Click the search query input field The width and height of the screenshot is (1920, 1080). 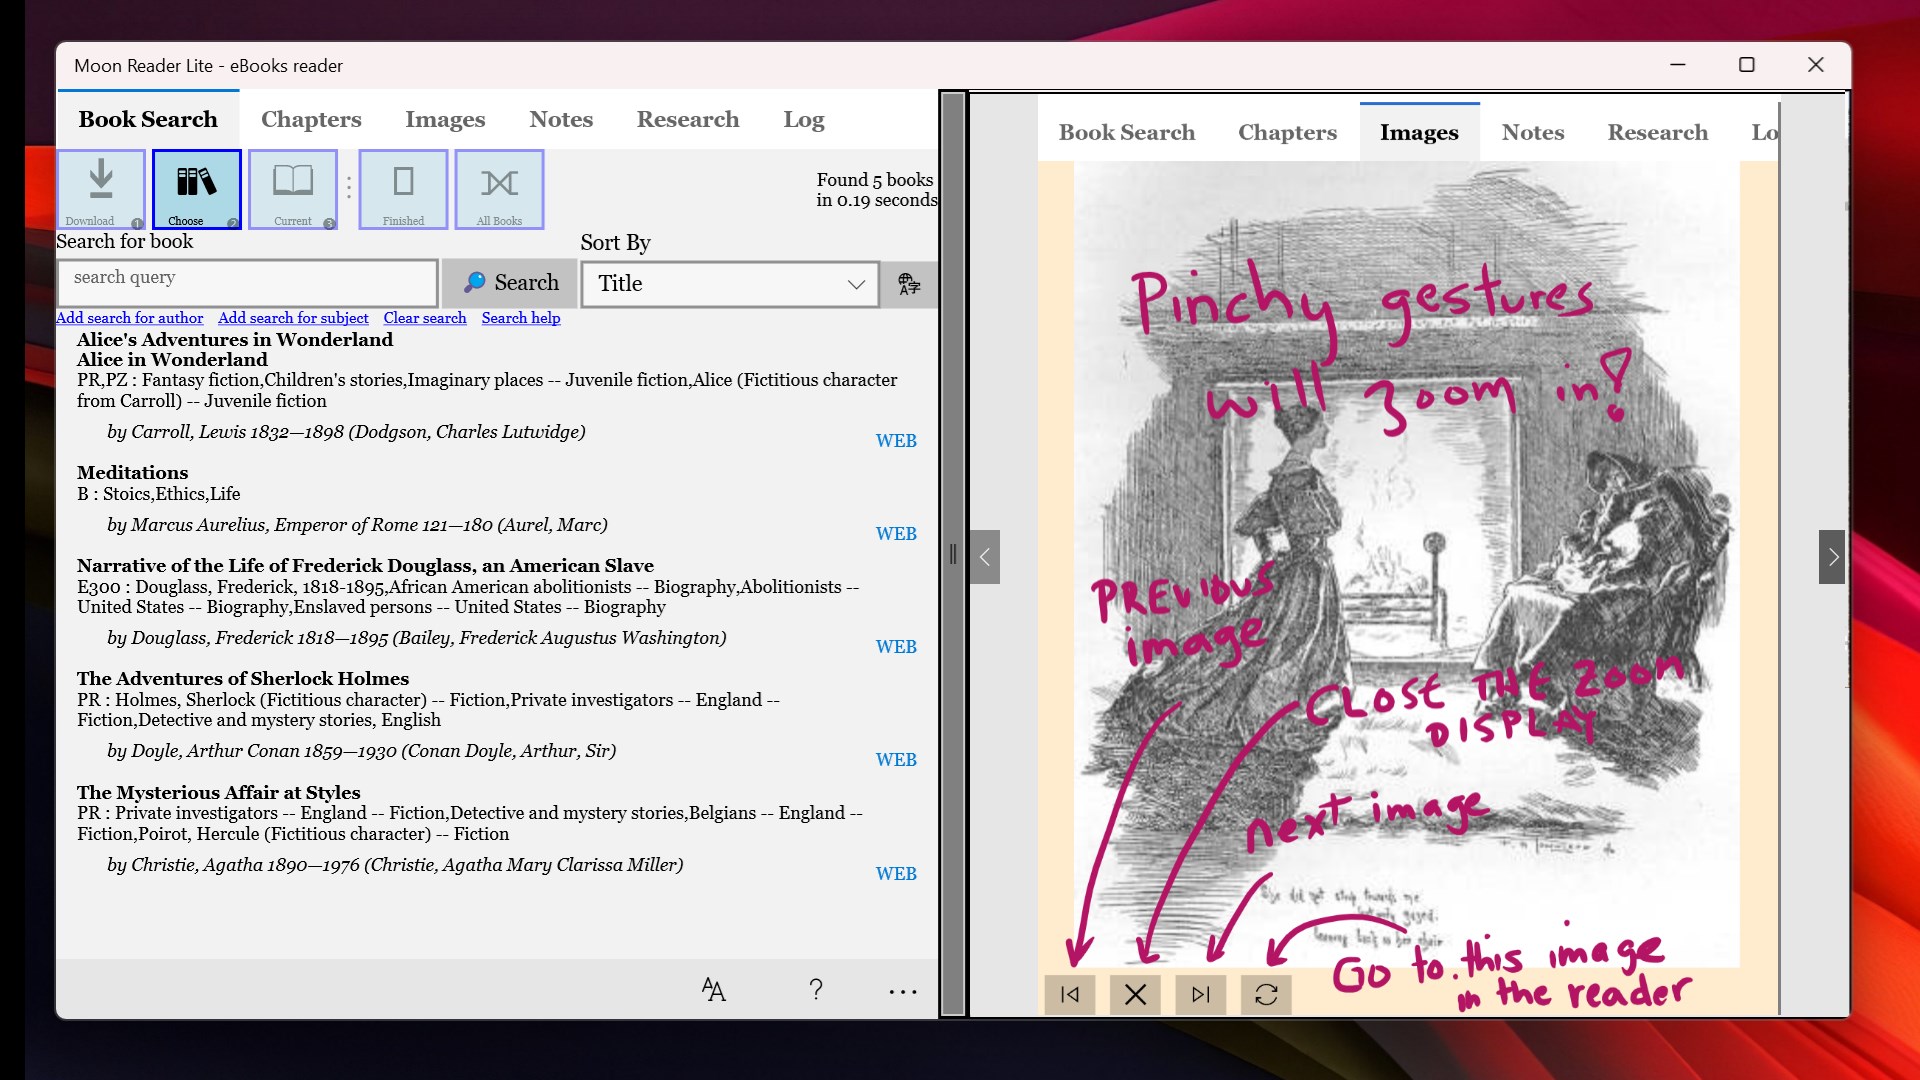click(x=247, y=283)
